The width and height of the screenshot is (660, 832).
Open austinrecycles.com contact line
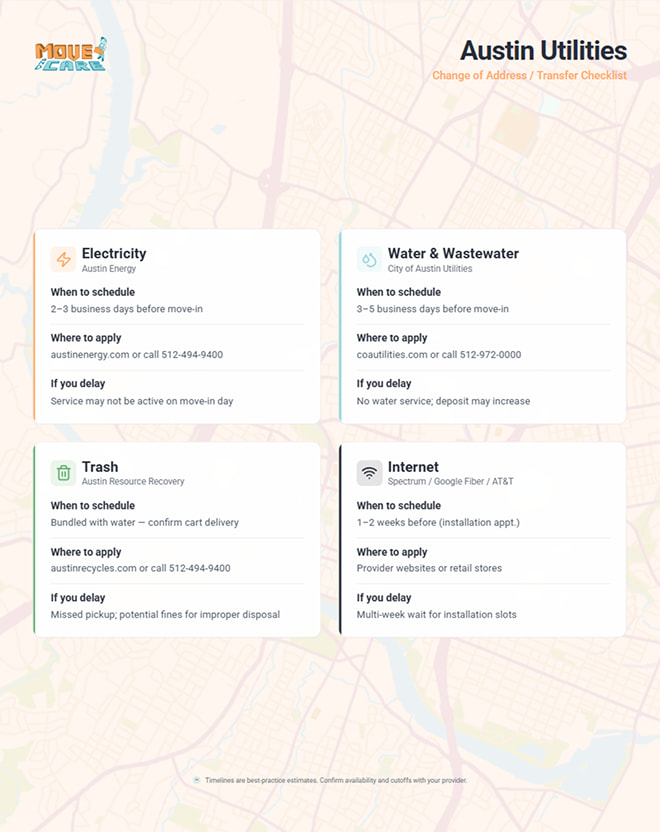(141, 568)
